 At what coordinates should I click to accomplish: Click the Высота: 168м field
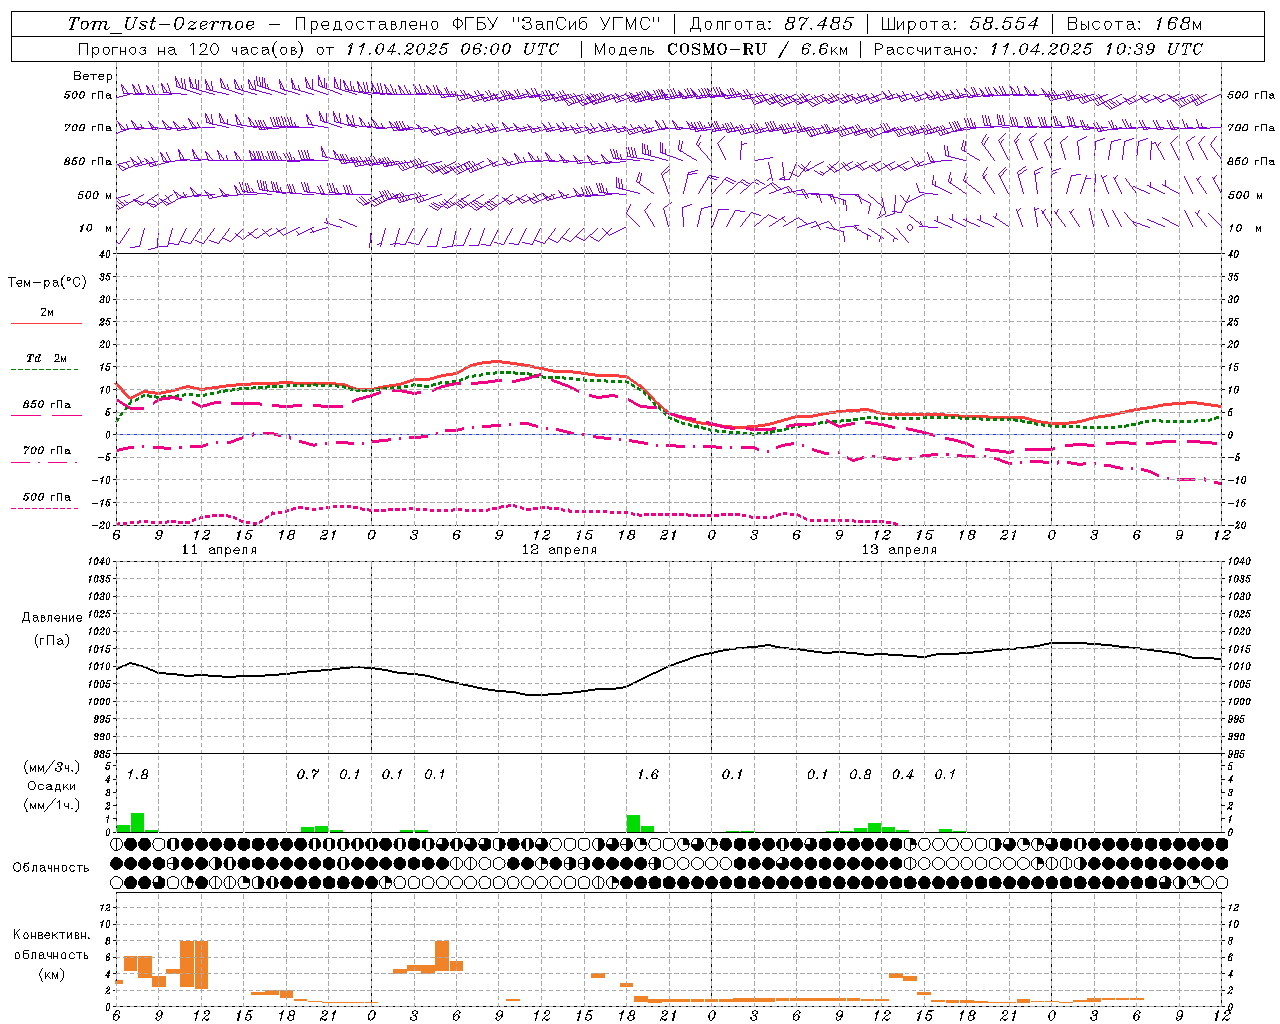(1134, 24)
